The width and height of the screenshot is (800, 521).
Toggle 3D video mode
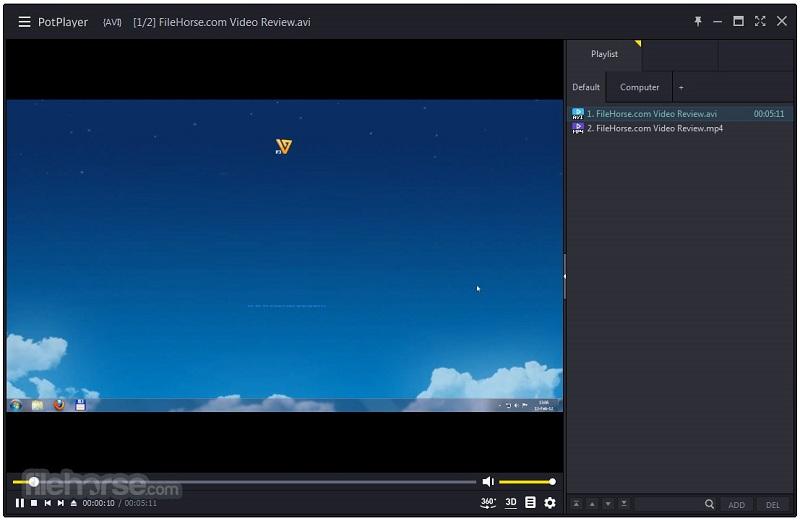(x=510, y=503)
